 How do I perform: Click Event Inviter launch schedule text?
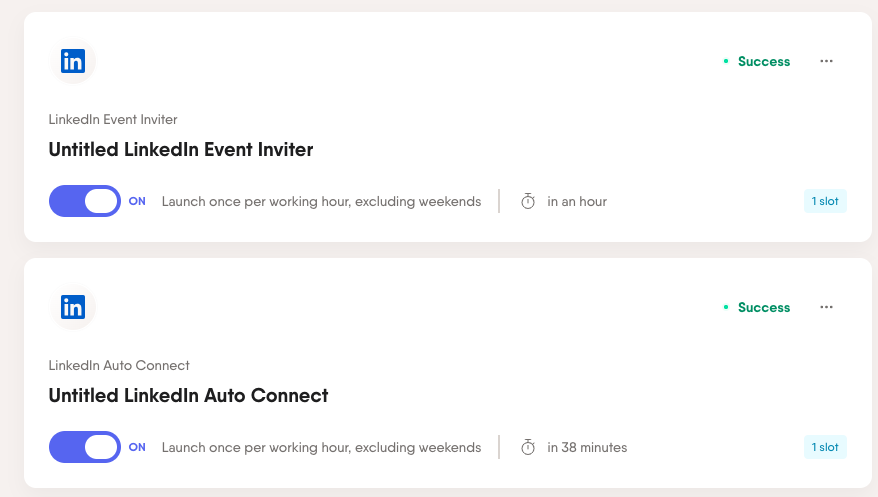321,202
